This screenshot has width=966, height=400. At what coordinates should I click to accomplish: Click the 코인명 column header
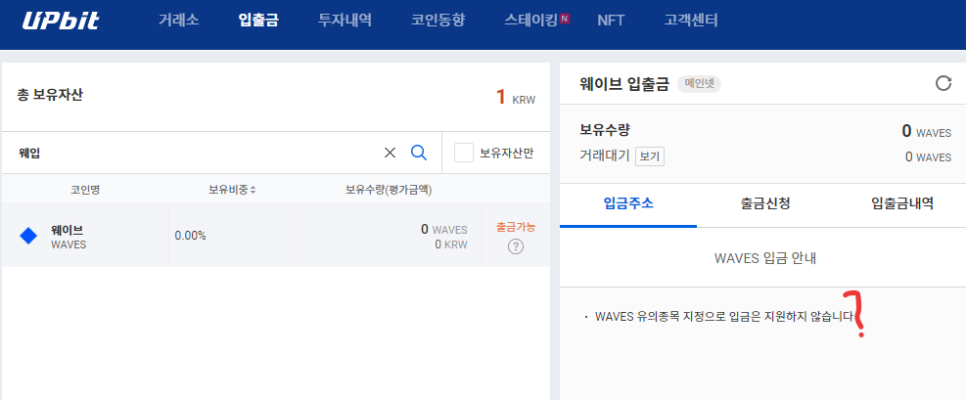pyautogui.click(x=85, y=190)
